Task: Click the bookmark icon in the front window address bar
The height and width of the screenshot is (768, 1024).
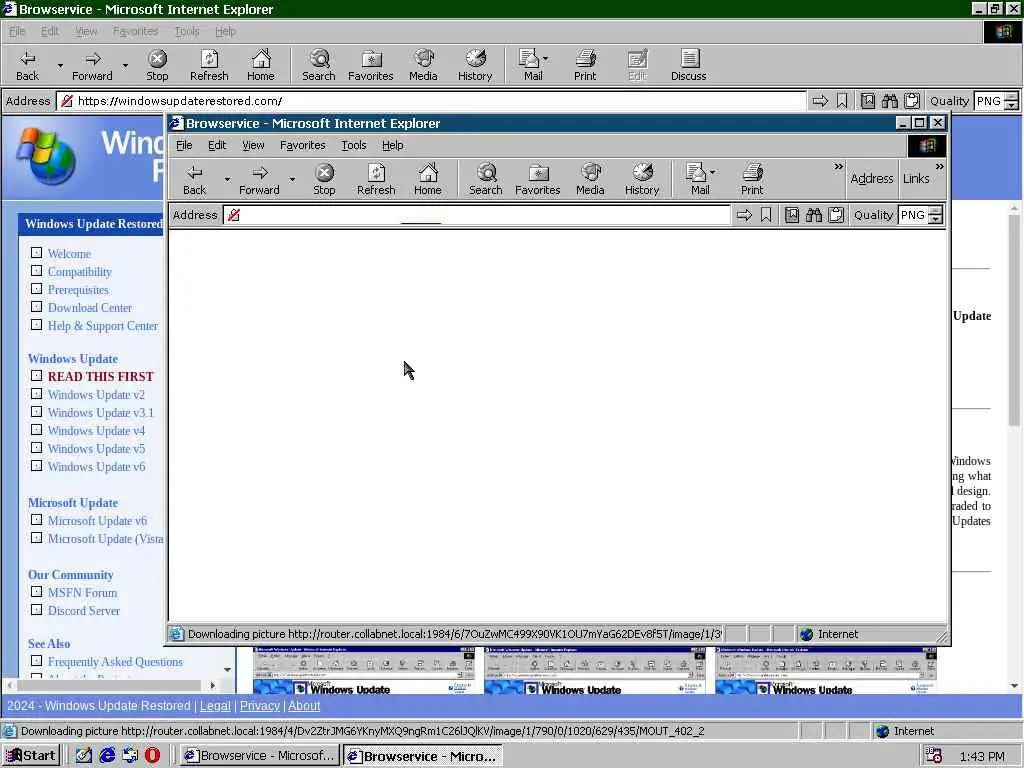Action: [x=766, y=215]
